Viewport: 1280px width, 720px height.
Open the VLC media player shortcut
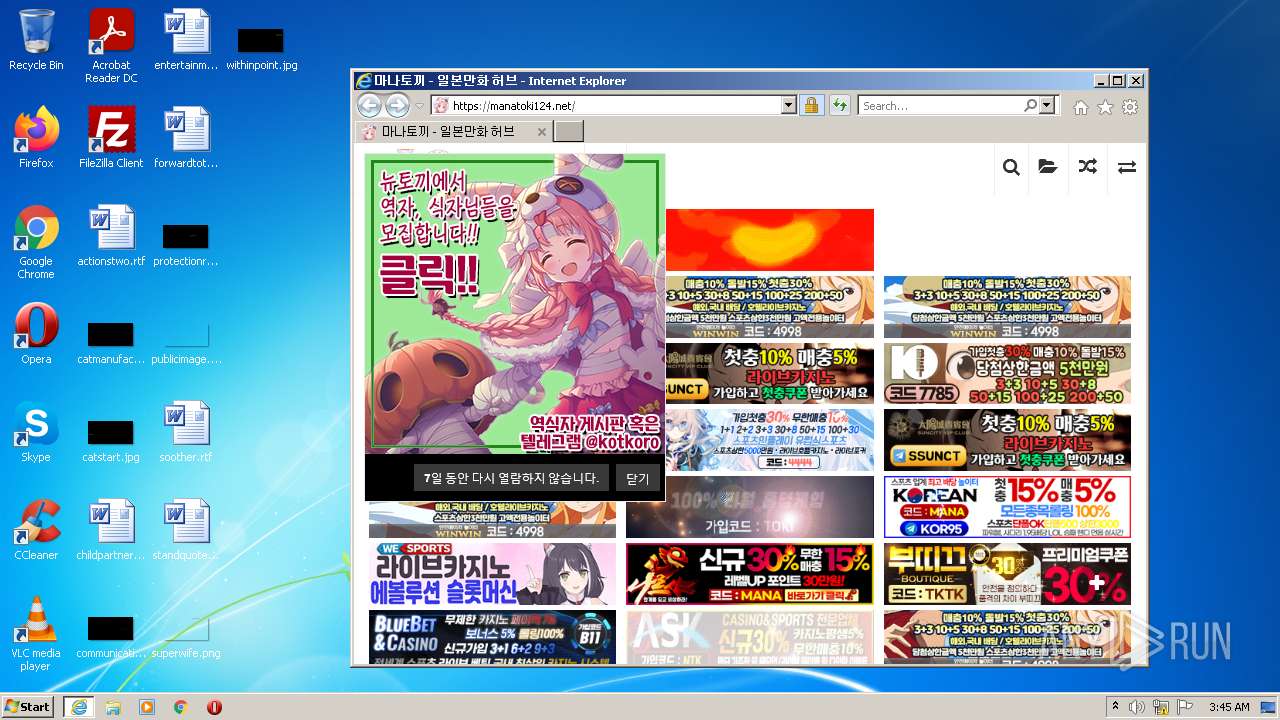tap(36, 634)
